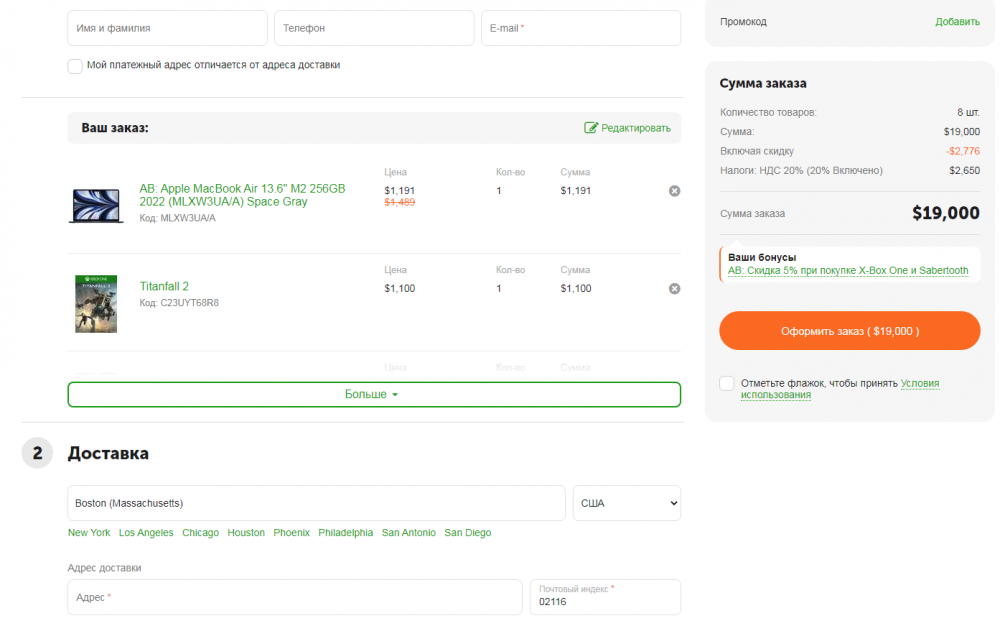Click the E-mail input field
The width and height of the screenshot is (1000, 631).
point(580,28)
